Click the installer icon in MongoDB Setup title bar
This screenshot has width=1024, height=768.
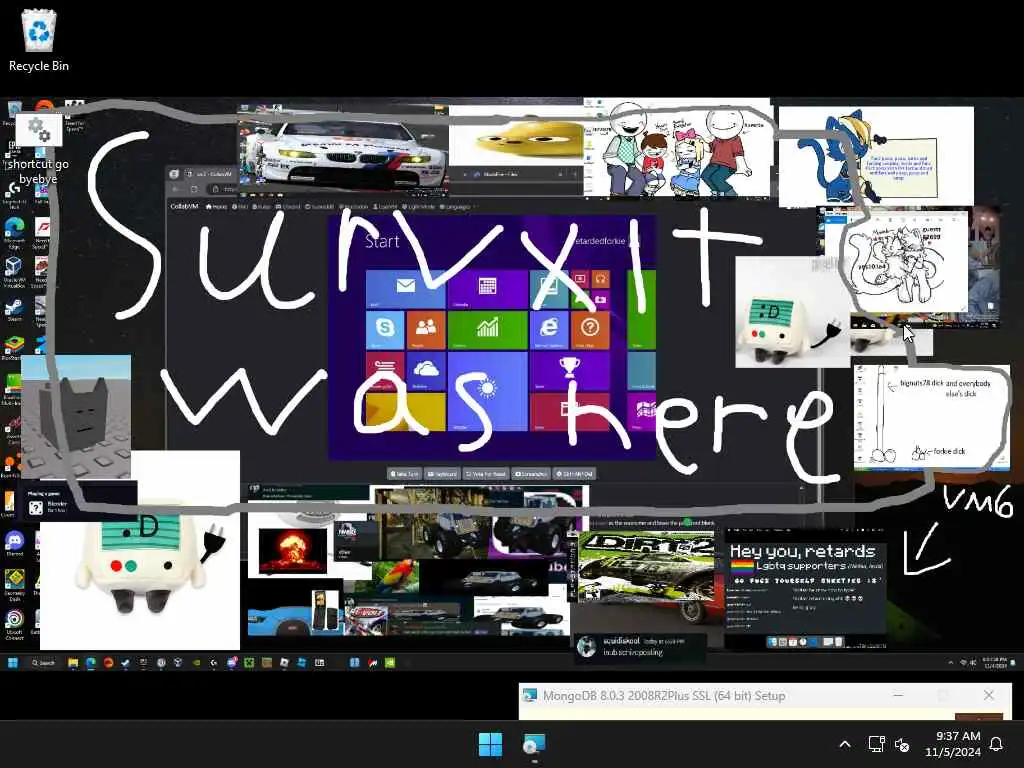tap(530, 696)
